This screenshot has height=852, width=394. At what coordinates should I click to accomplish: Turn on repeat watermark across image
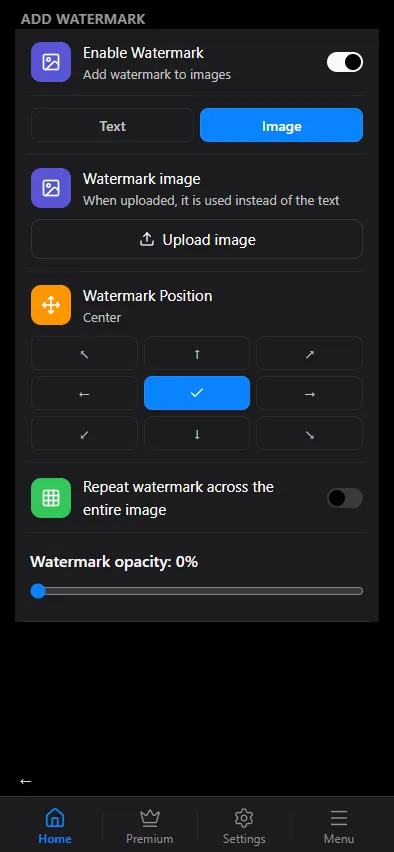click(345, 498)
